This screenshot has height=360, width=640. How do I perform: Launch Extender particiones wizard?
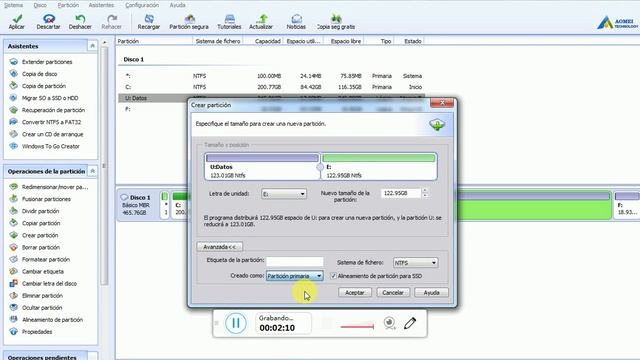47,62
